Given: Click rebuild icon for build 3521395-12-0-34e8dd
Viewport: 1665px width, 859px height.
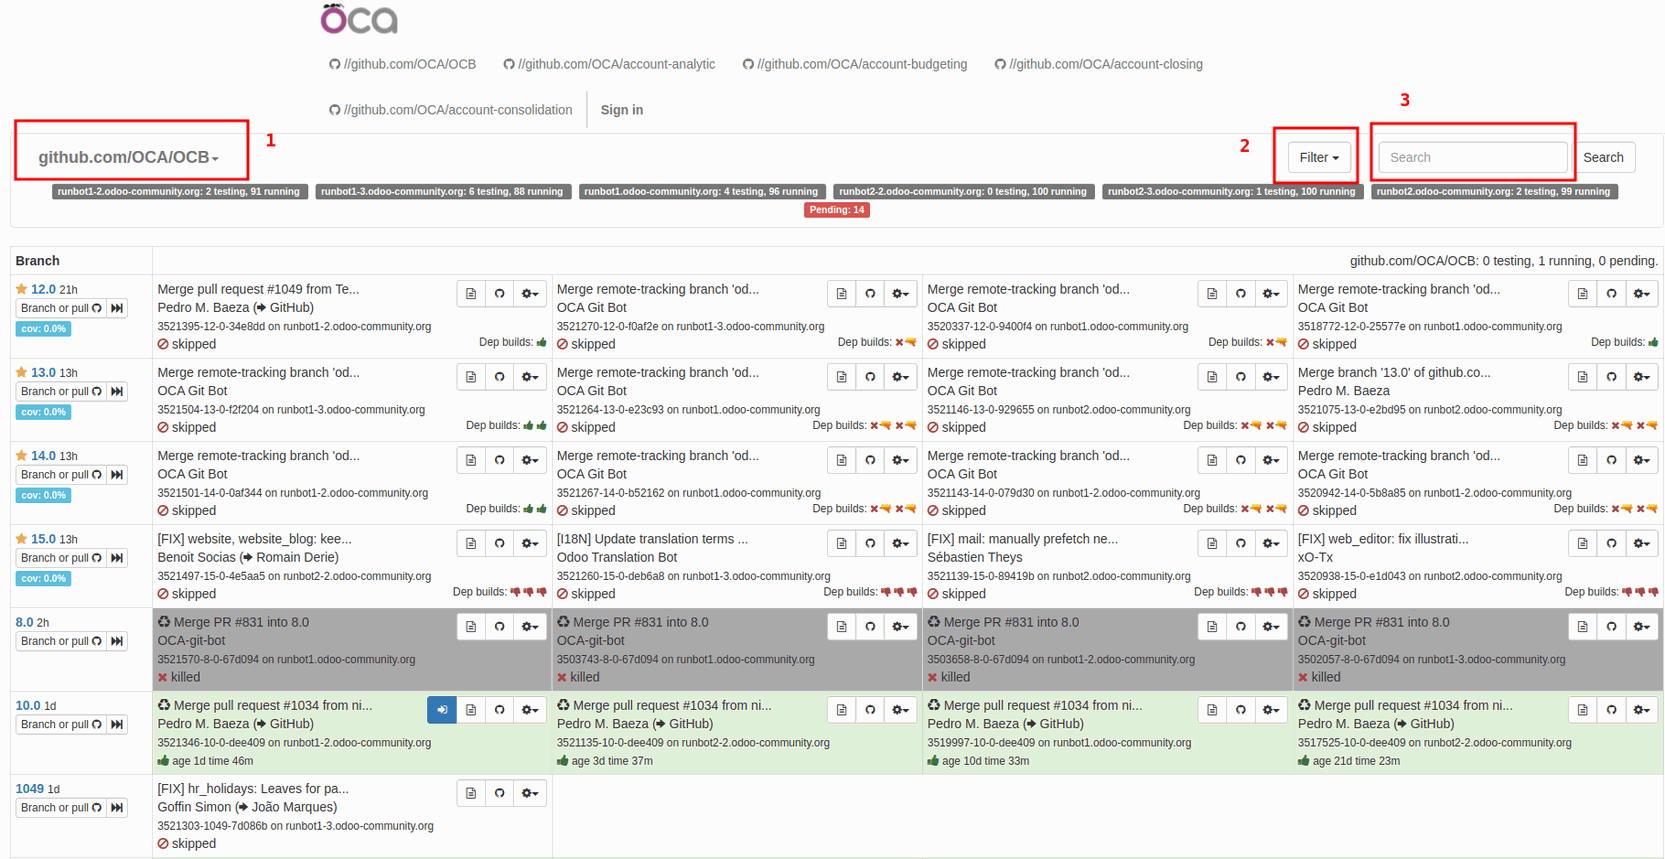Looking at the screenshot, I should (500, 294).
